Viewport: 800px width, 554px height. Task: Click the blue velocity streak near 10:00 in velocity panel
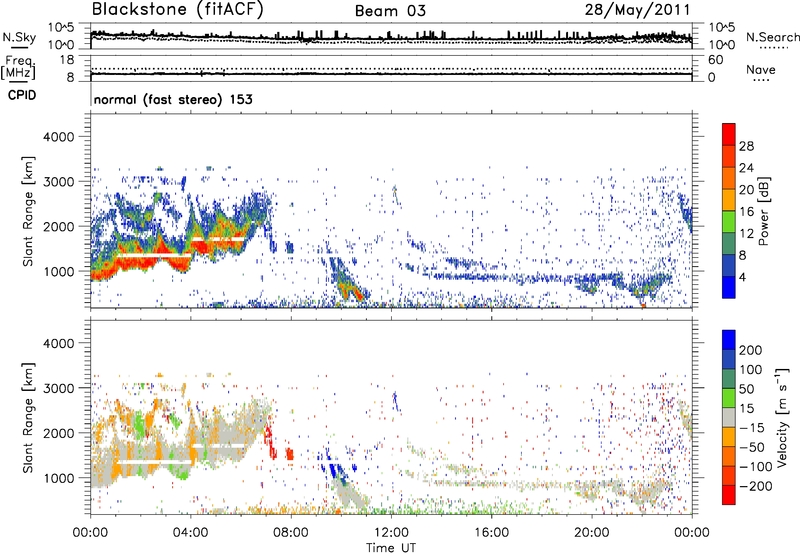pyautogui.click(x=335, y=468)
